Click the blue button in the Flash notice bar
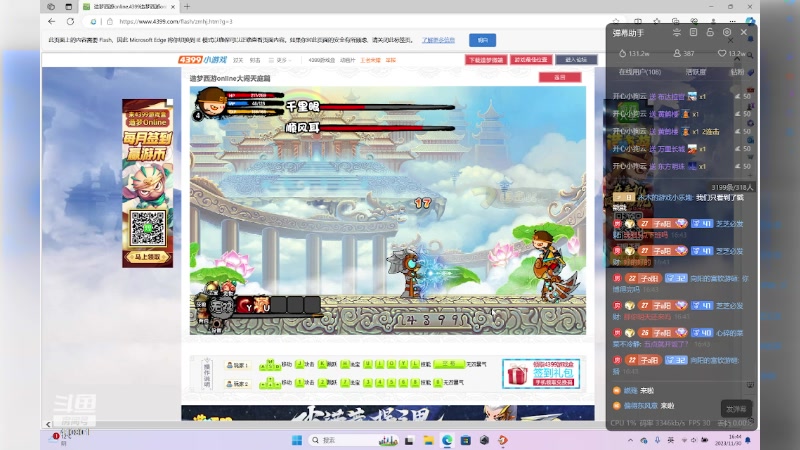Image resolution: width=800 pixels, height=450 pixels. pos(483,40)
